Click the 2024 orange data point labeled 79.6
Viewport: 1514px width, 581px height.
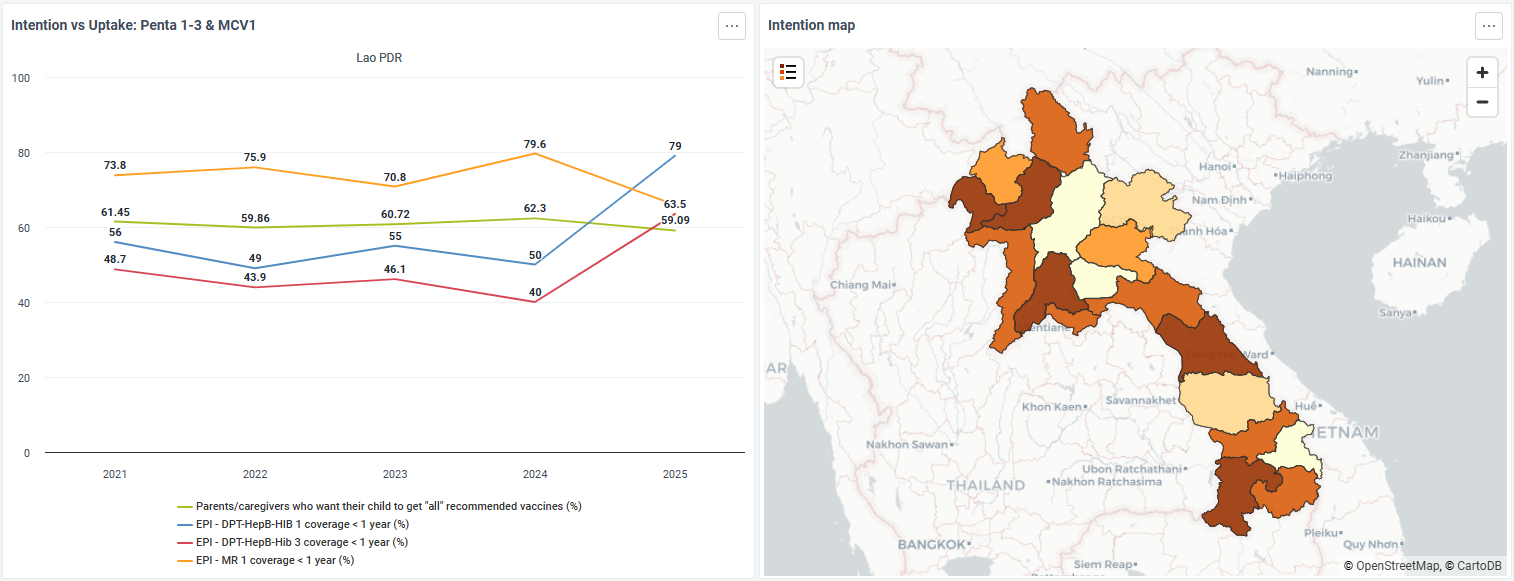(535, 153)
